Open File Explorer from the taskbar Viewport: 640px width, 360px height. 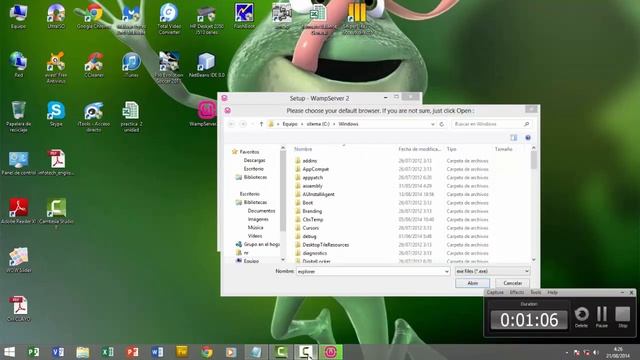point(82,352)
